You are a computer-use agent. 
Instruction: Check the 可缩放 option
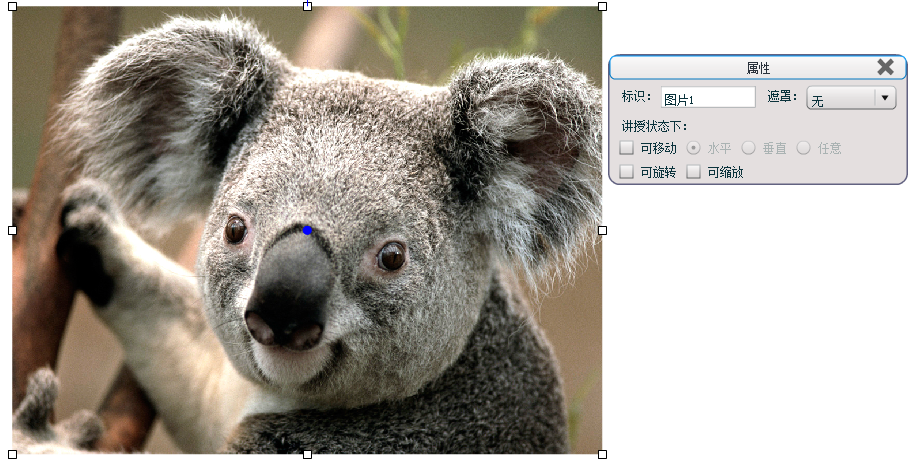[694, 172]
